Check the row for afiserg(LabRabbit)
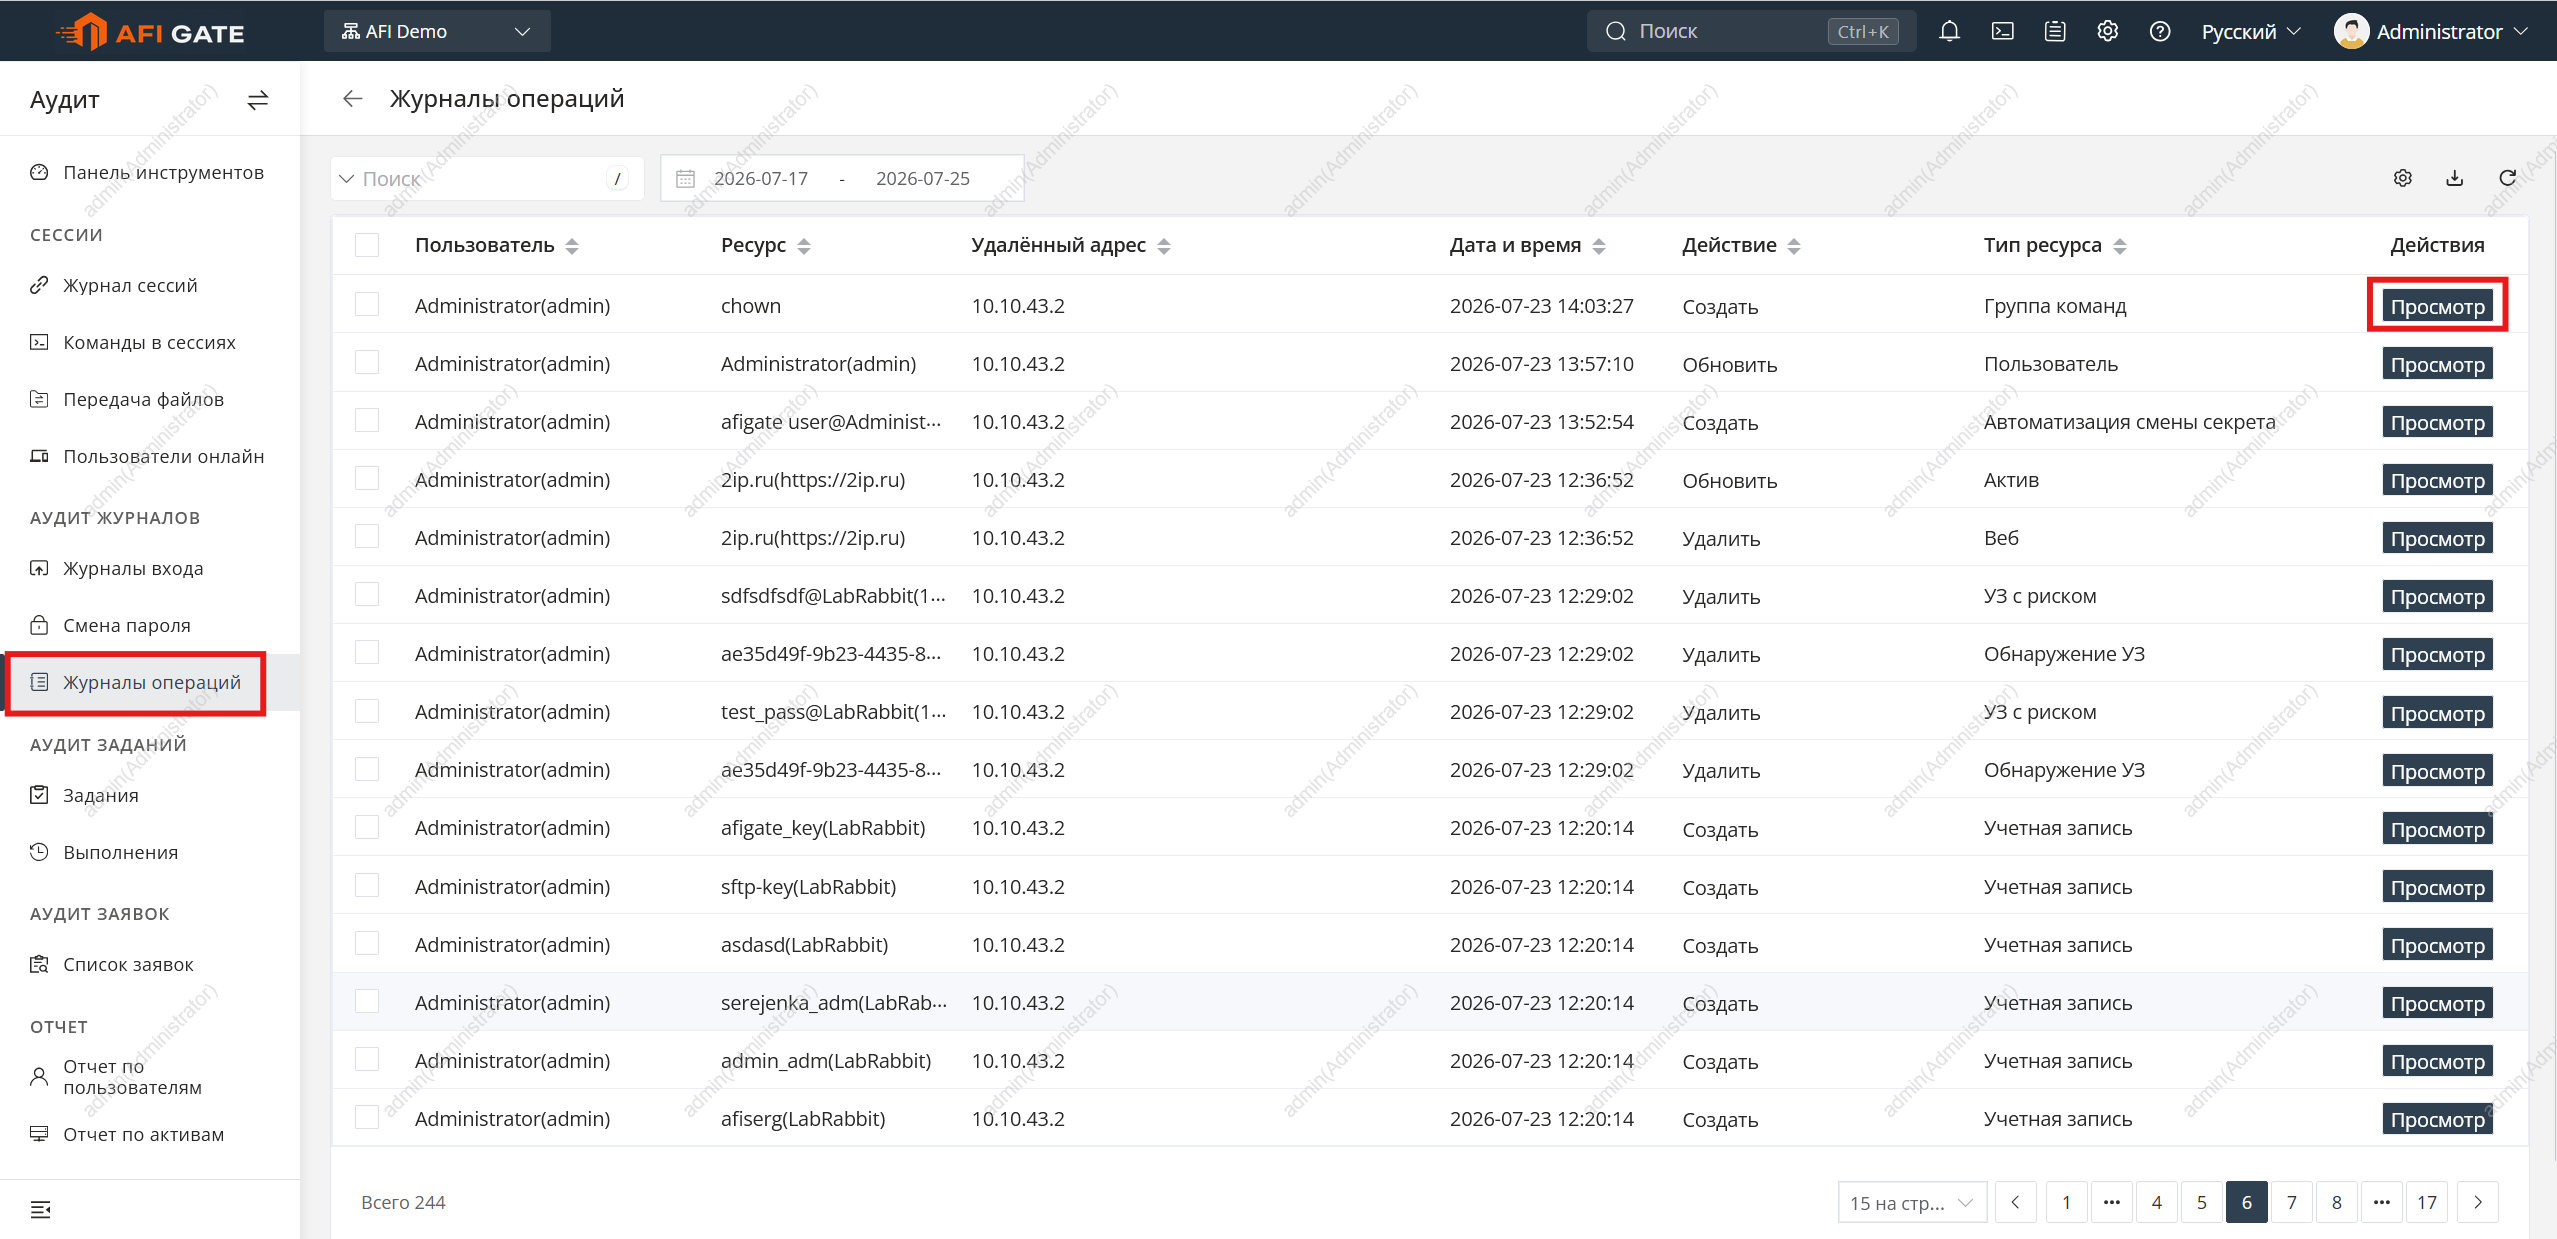The image size is (2557, 1239). pos(367,1117)
